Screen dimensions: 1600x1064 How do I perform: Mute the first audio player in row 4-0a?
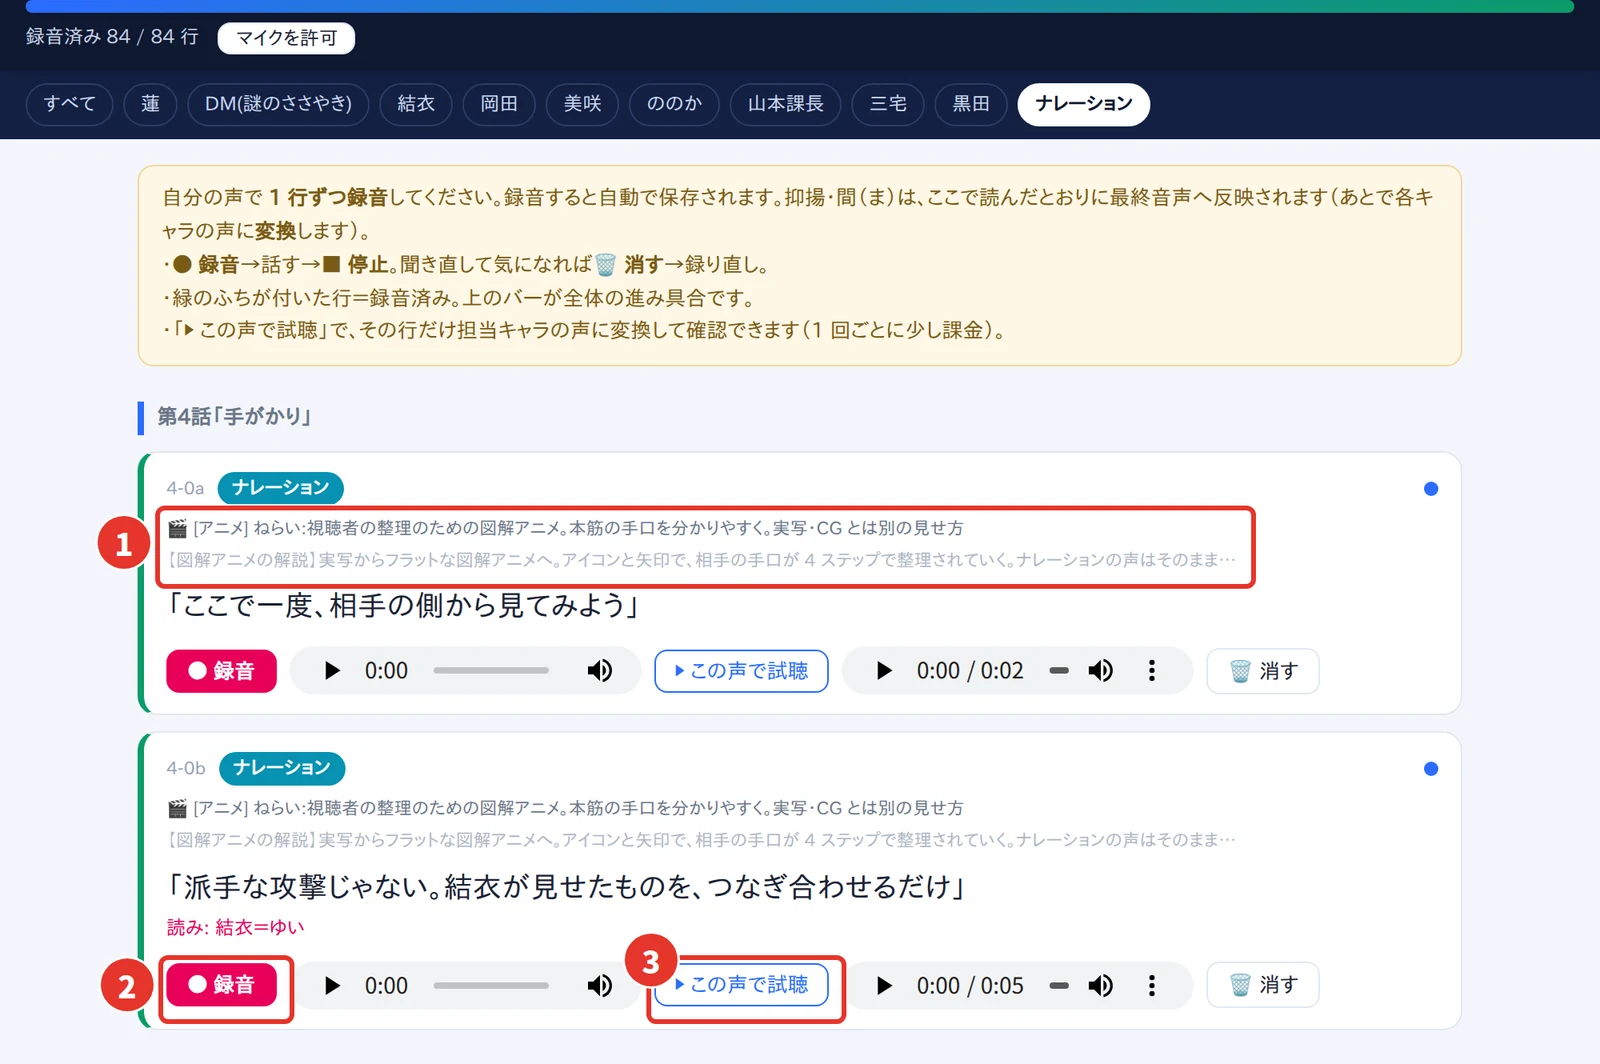click(x=600, y=671)
